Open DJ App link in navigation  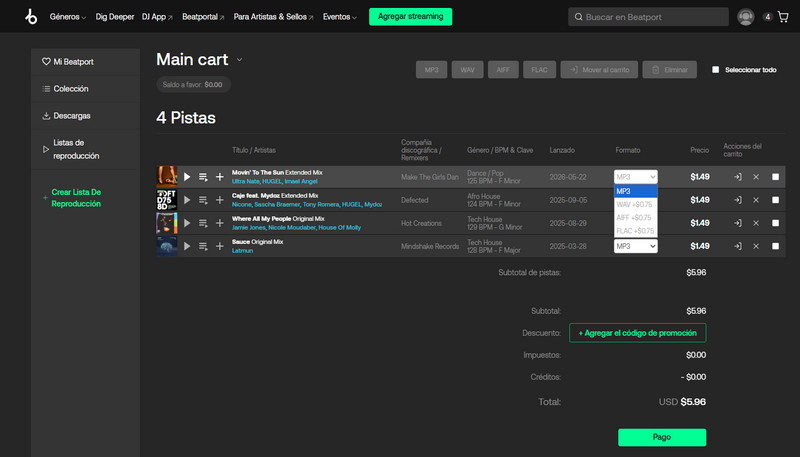(x=157, y=17)
